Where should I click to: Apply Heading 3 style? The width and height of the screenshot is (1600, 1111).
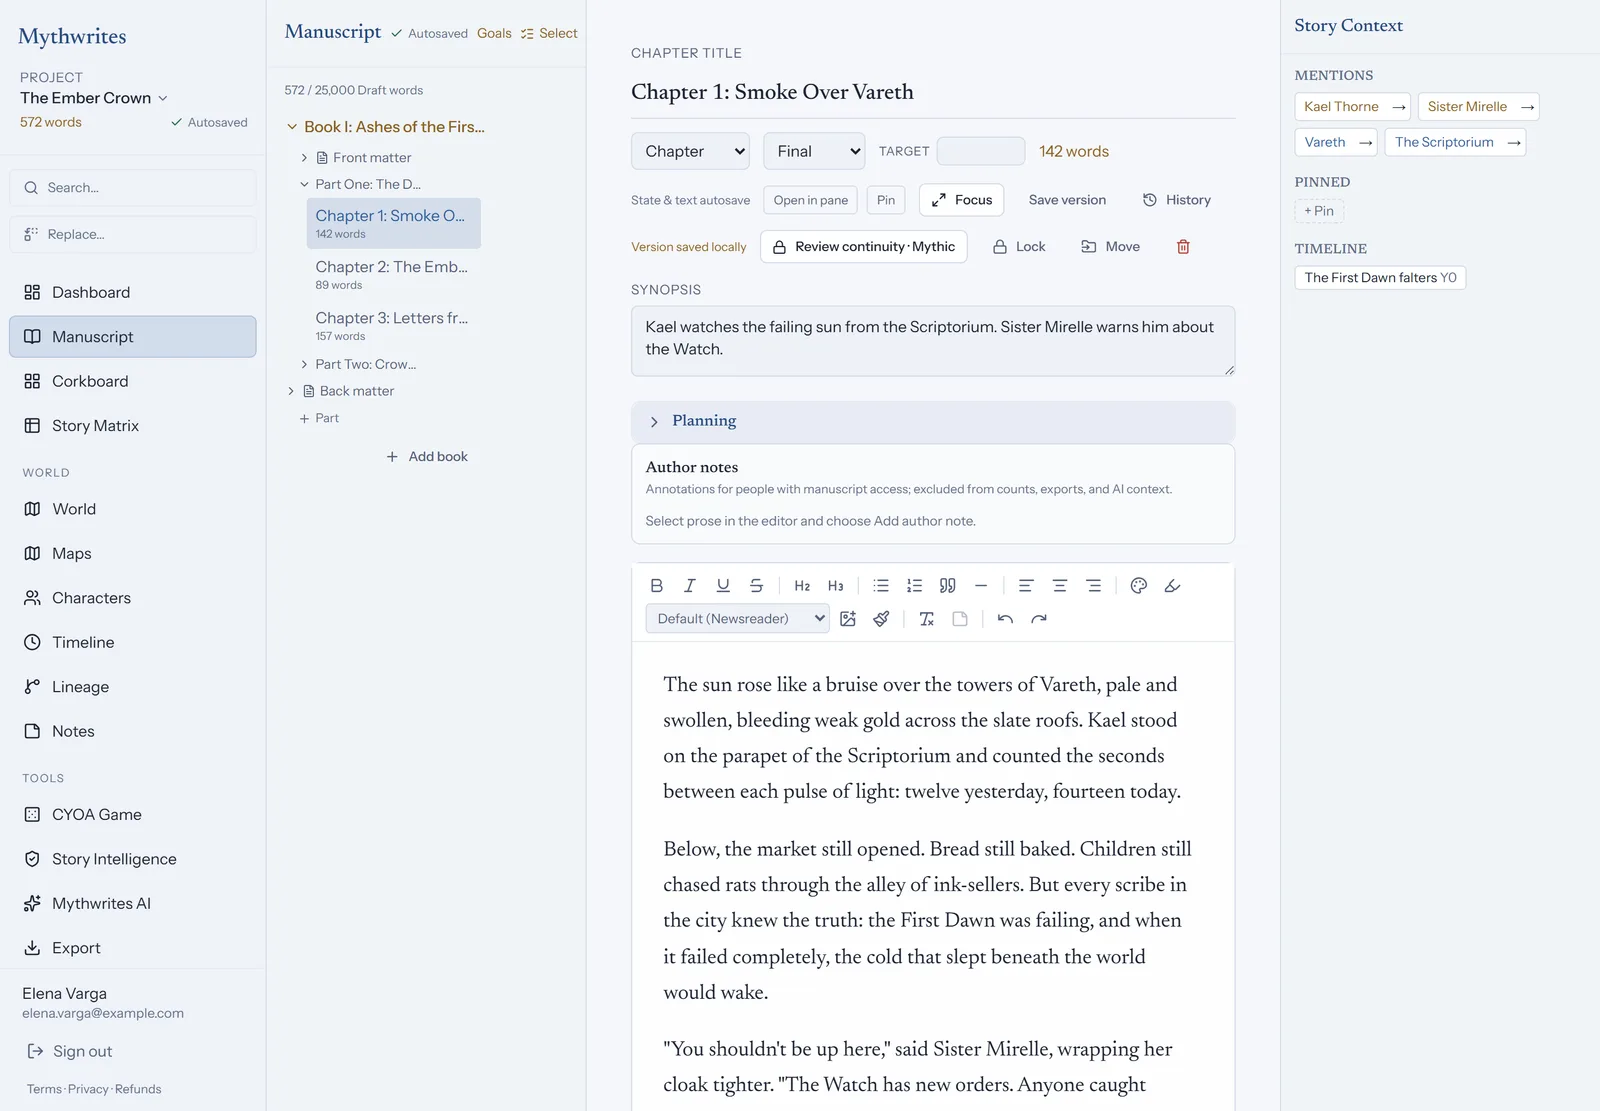pos(836,586)
